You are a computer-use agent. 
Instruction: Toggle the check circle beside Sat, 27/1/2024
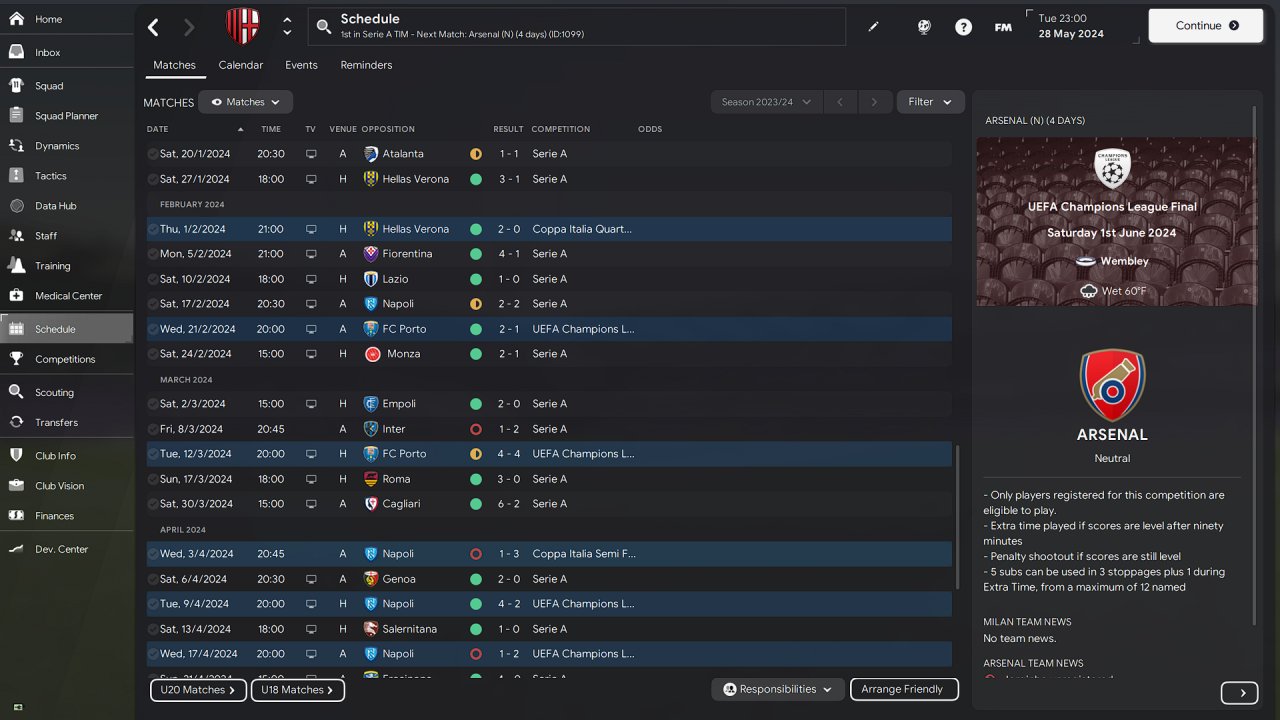(x=153, y=179)
